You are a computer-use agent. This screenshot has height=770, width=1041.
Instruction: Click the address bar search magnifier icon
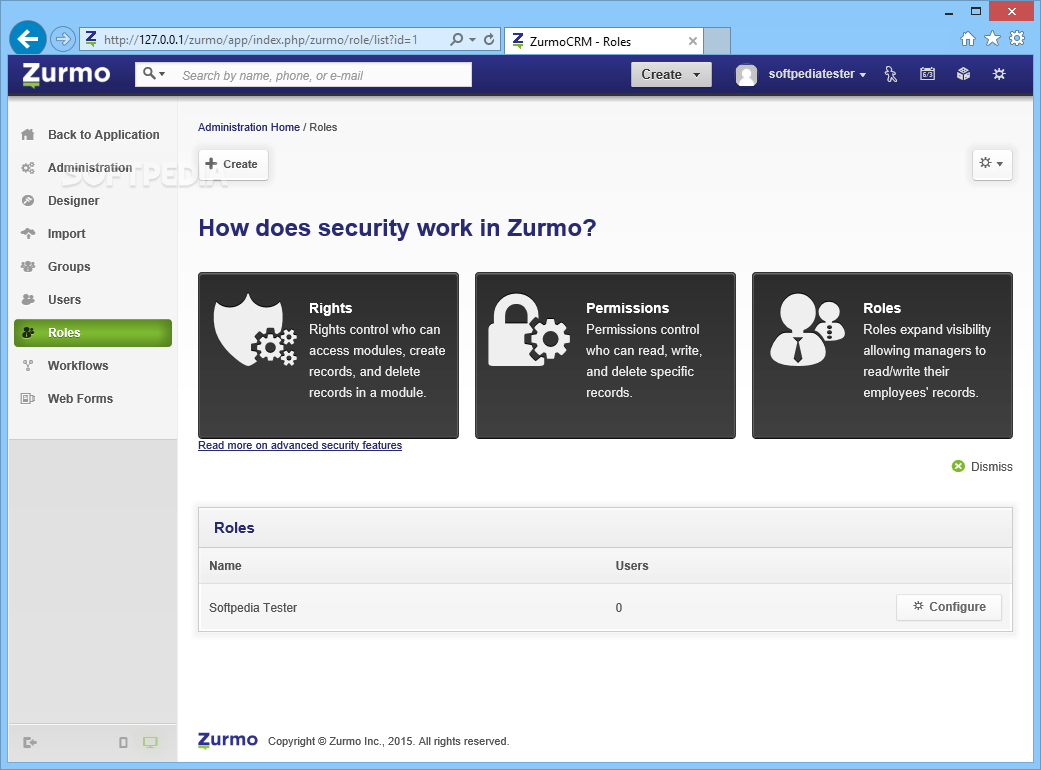tap(456, 39)
